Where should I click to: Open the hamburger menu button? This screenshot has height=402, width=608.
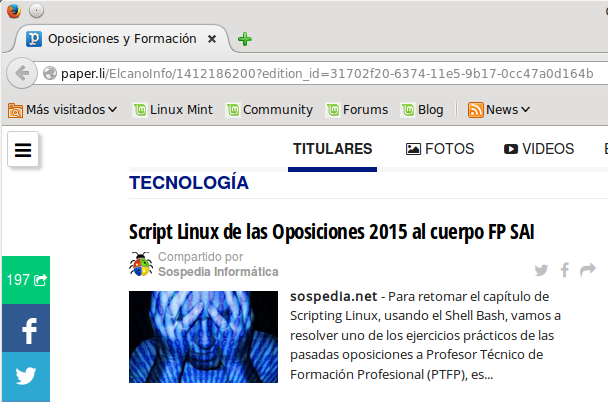pyautogui.click(x=23, y=150)
